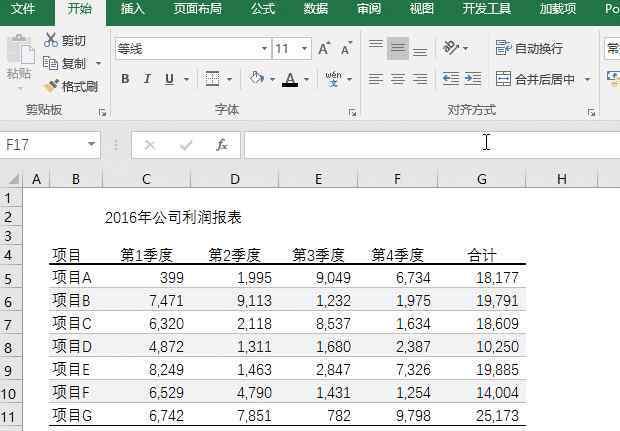The width and height of the screenshot is (620, 431).
Task: Click the Insert Function fx icon
Action: 222,145
